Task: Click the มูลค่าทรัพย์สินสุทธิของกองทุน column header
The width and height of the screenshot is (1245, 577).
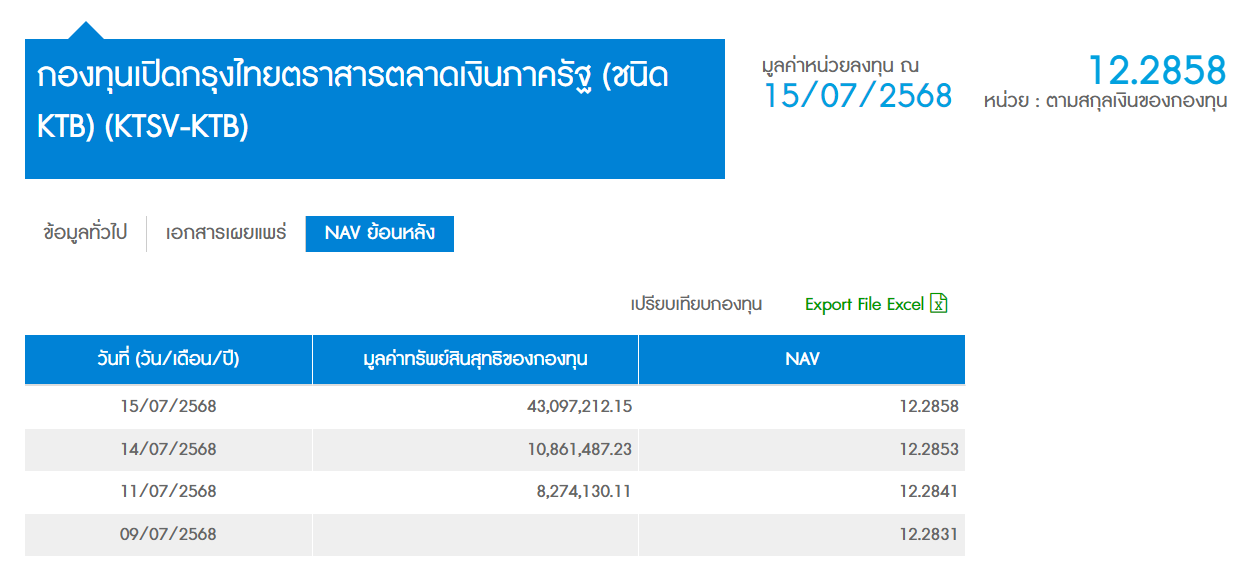Action: click(475, 359)
